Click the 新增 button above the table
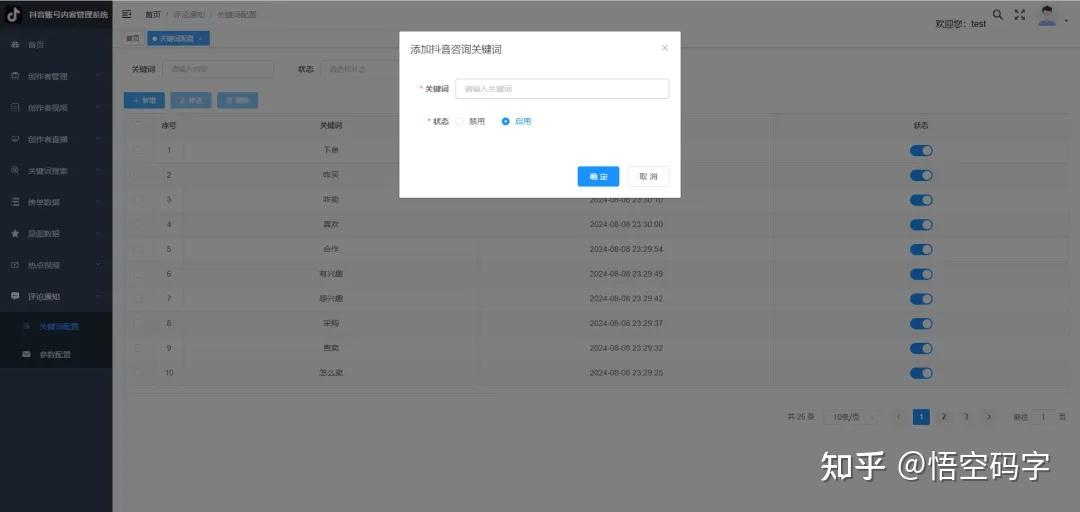Screen dimensions: 1080x512 (145, 101)
